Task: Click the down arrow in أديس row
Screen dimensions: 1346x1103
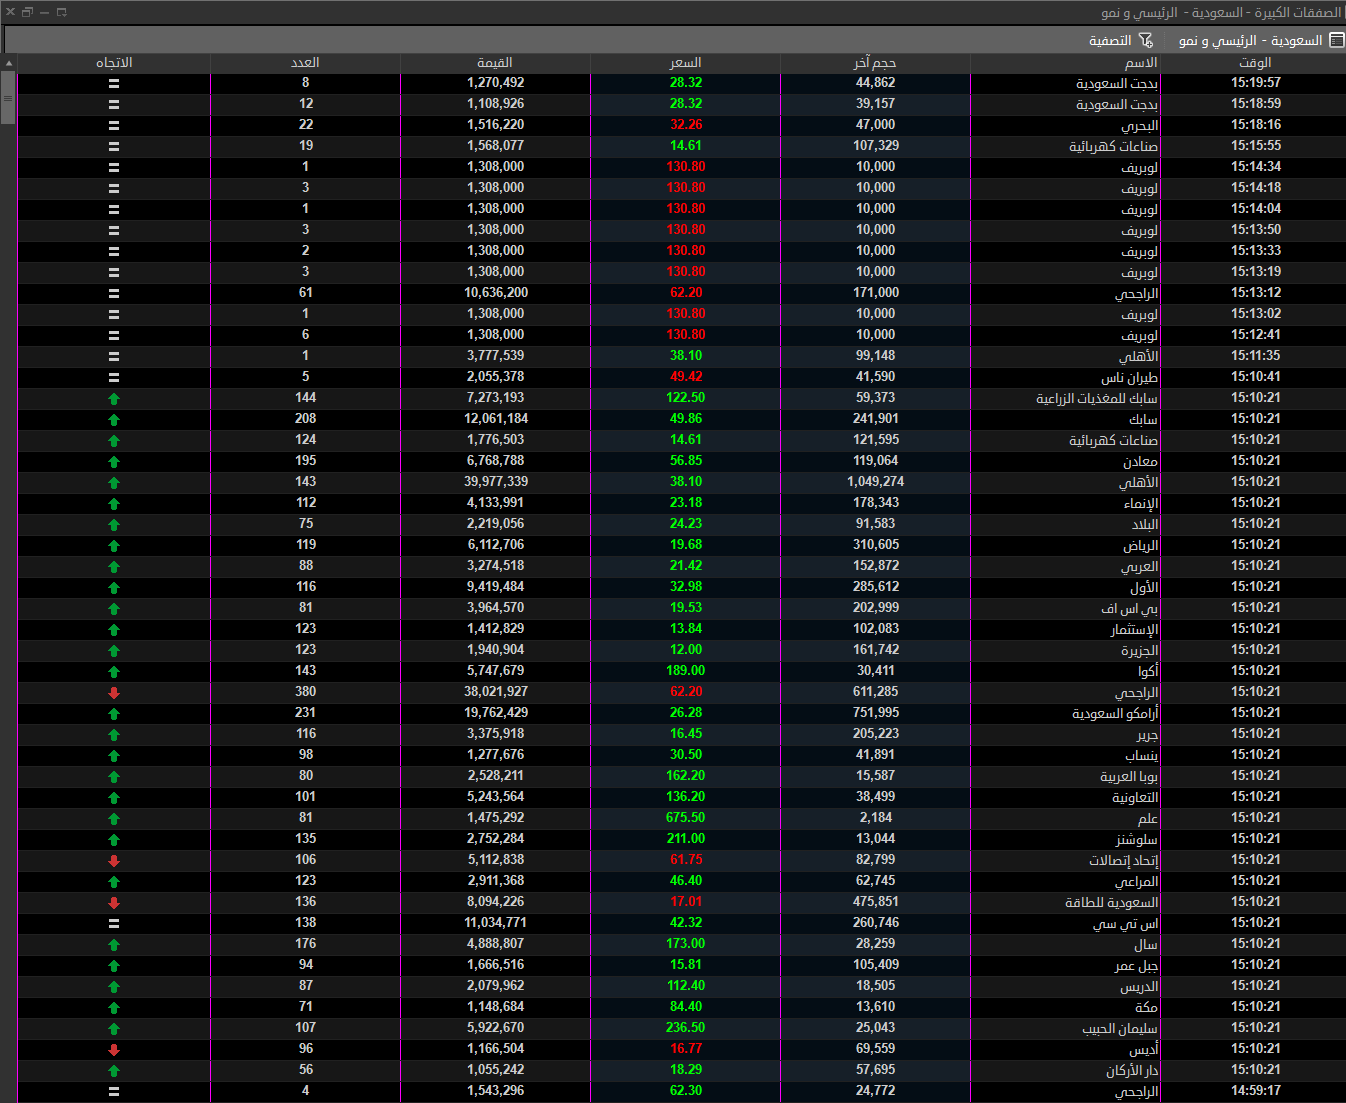Action: click(x=114, y=1049)
